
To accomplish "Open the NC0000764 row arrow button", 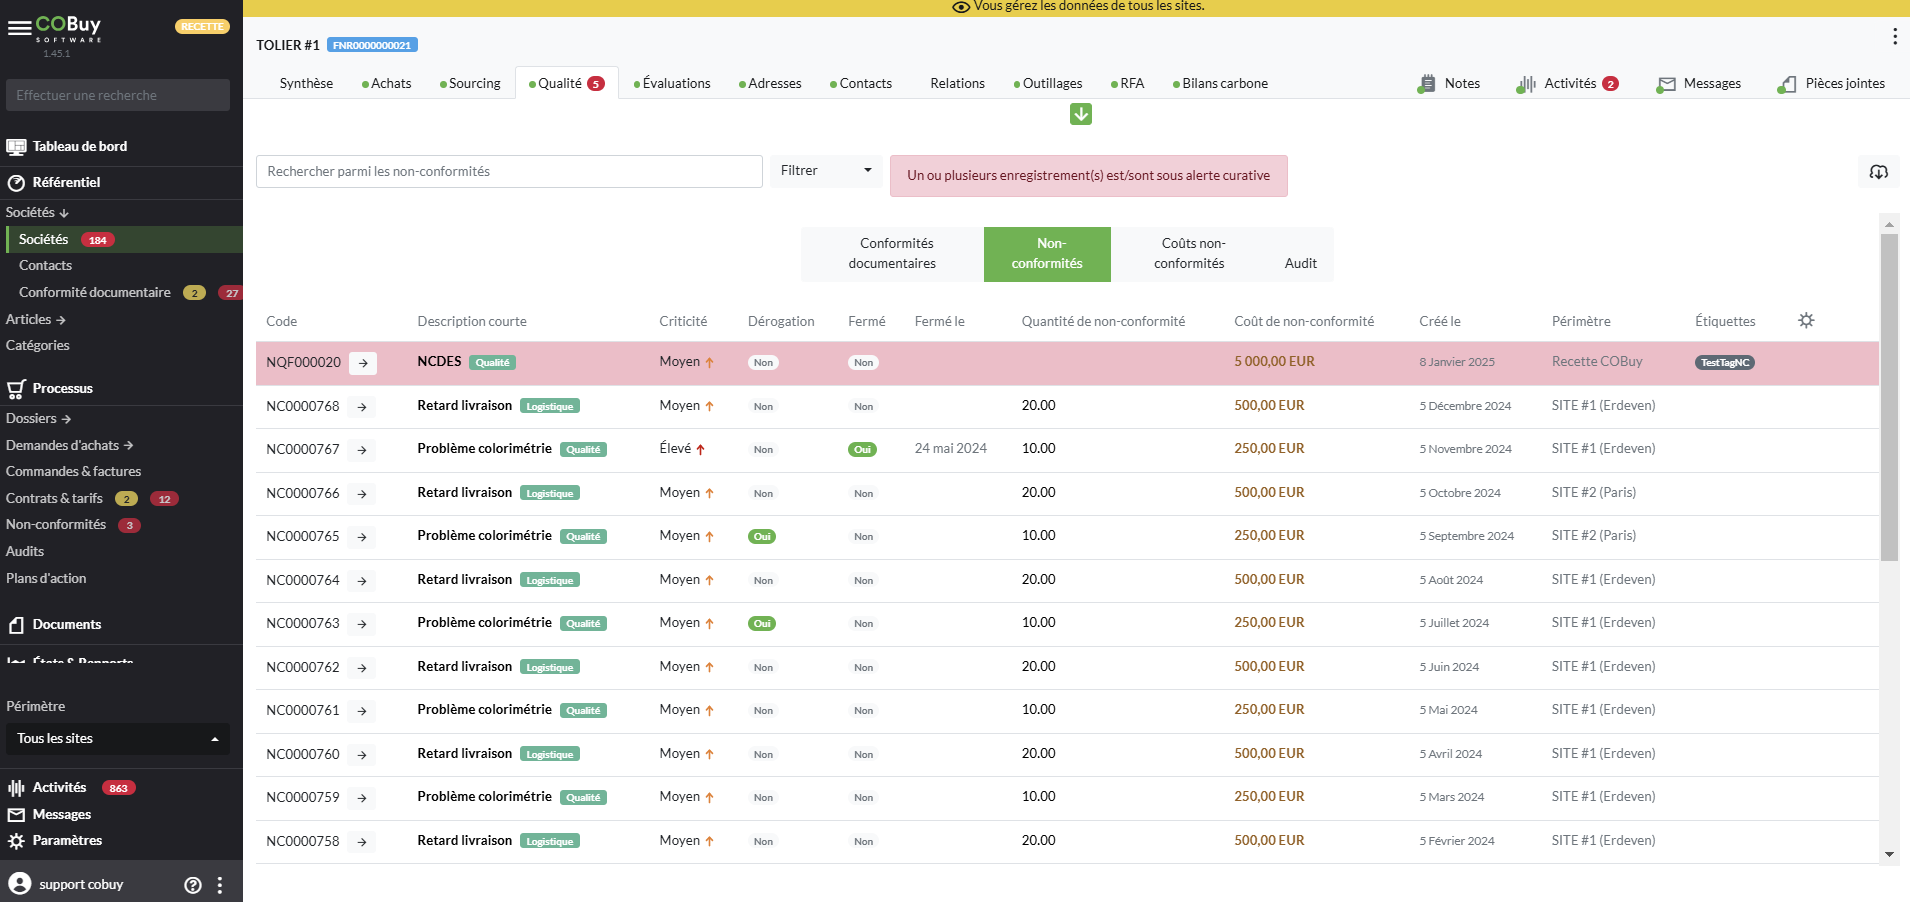I will tap(362, 581).
